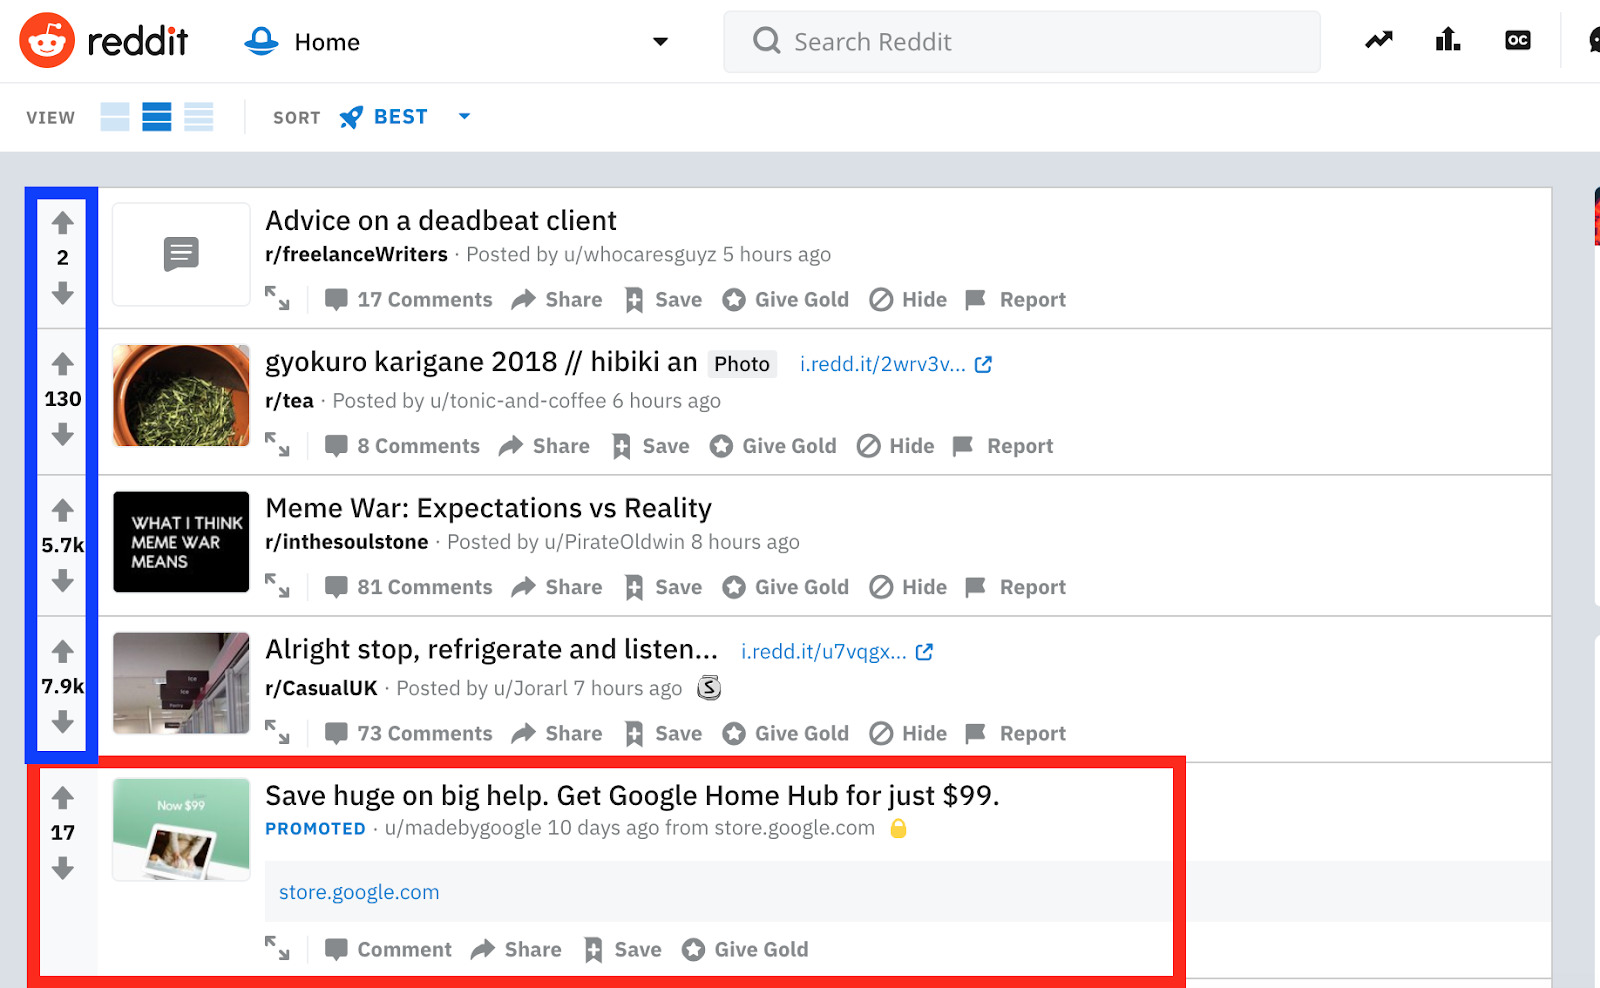Image resolution: width=1600 pixels, height=988 pixels.
Task: Open the Home feed dropdown
Action: [660, 41]
